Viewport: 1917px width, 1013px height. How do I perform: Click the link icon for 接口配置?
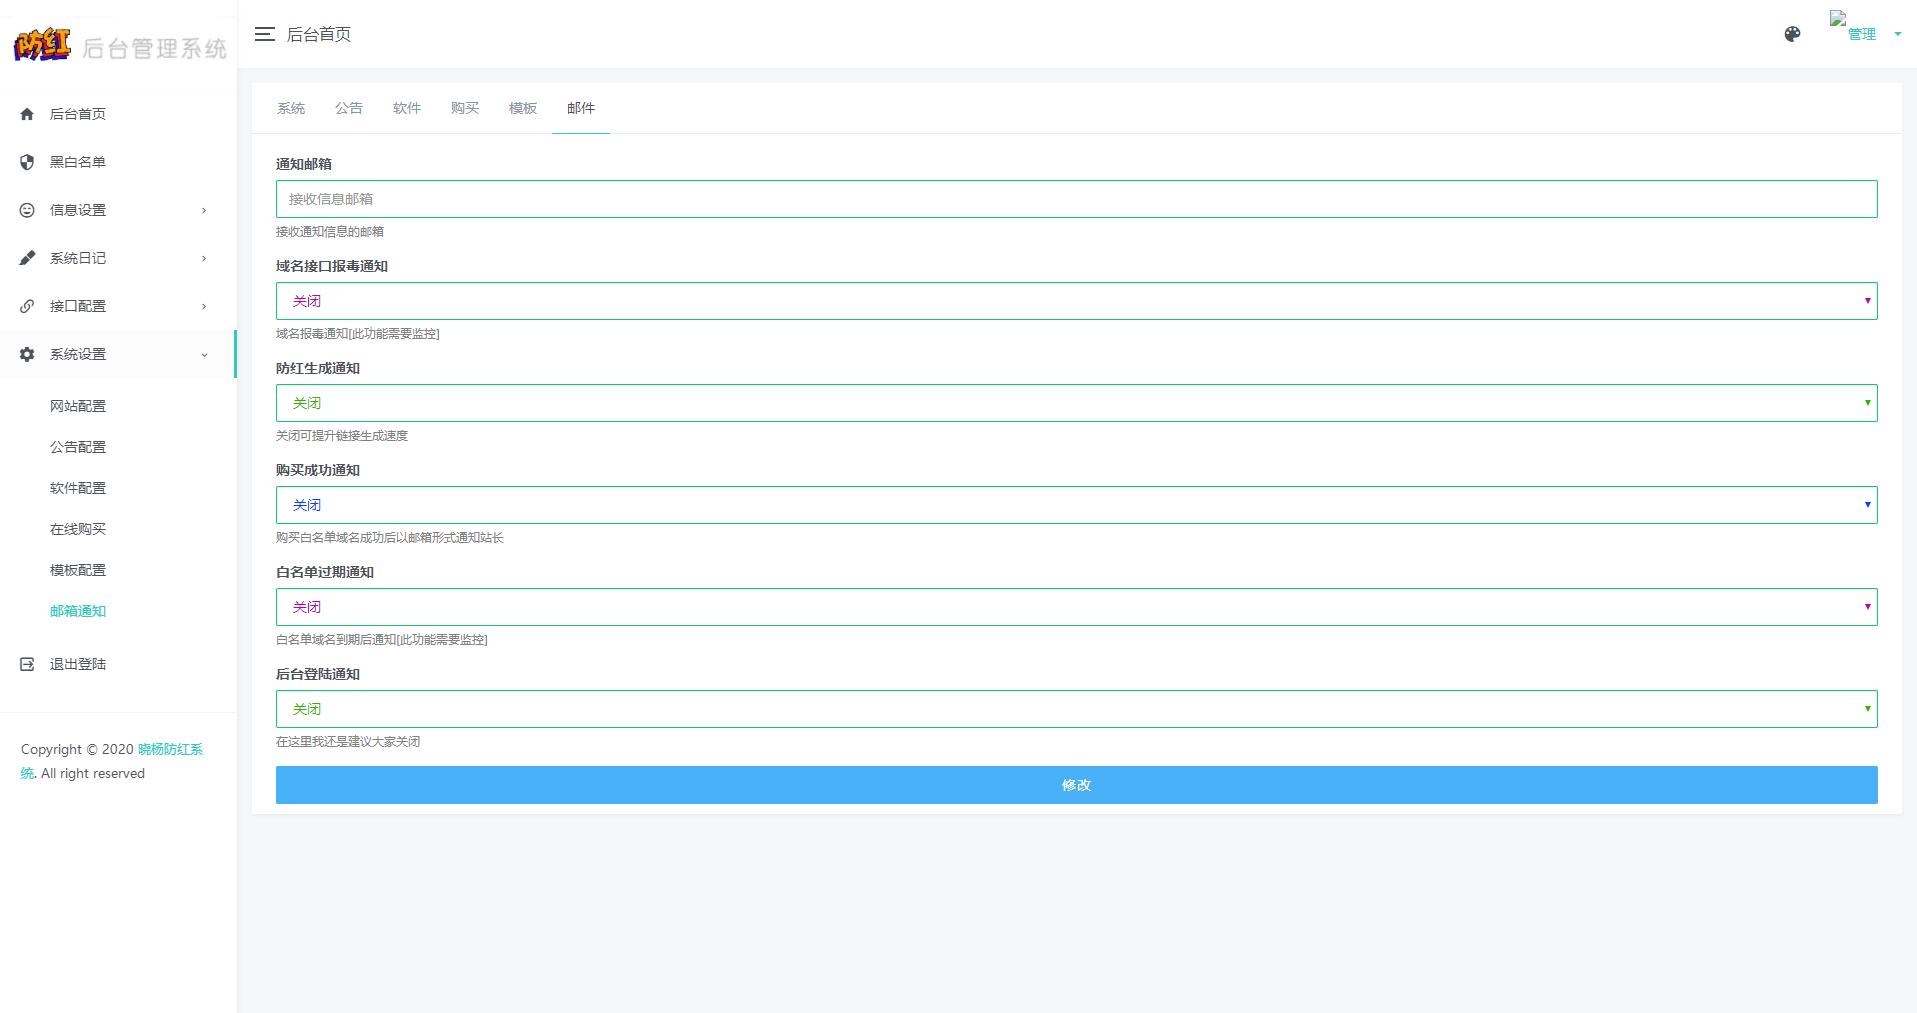(x=27, y=306)
